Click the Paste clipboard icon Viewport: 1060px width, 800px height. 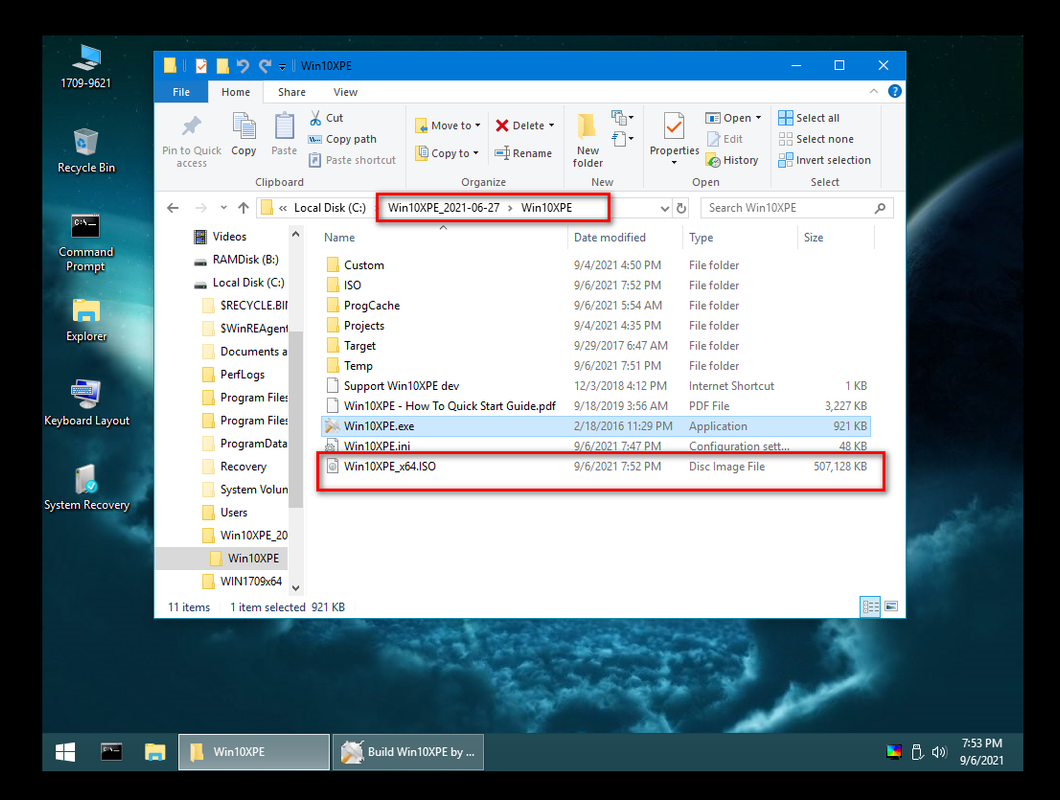coord(284,135)
